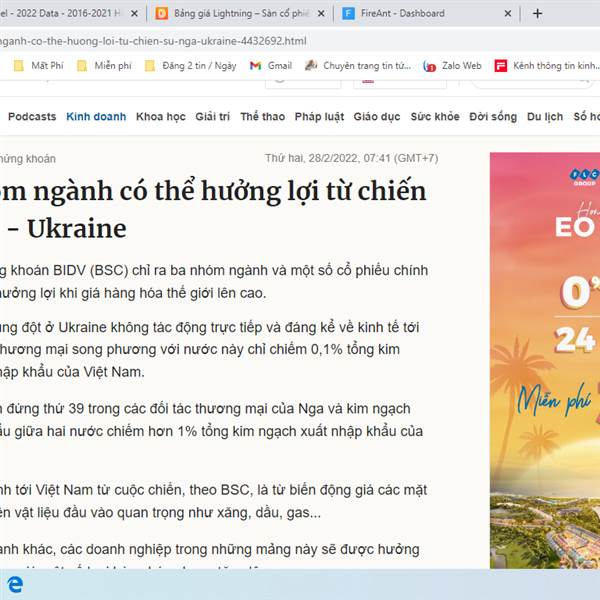Image resolution: width=600 pixels, height=600 pixels.
Task: Open the Mất Phí bookmark folder
Action: [x=38, y=66]
